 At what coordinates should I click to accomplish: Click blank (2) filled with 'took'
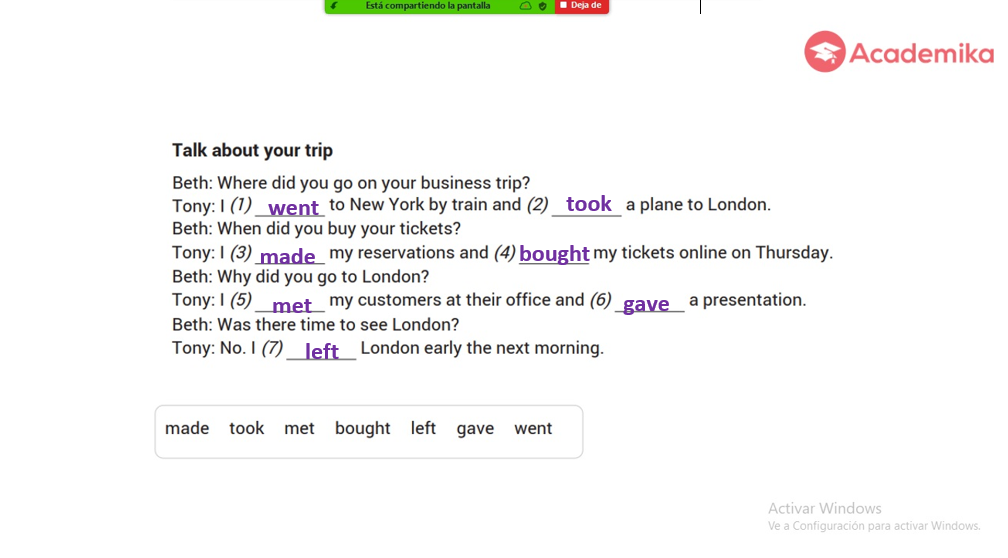click(587, 204)
